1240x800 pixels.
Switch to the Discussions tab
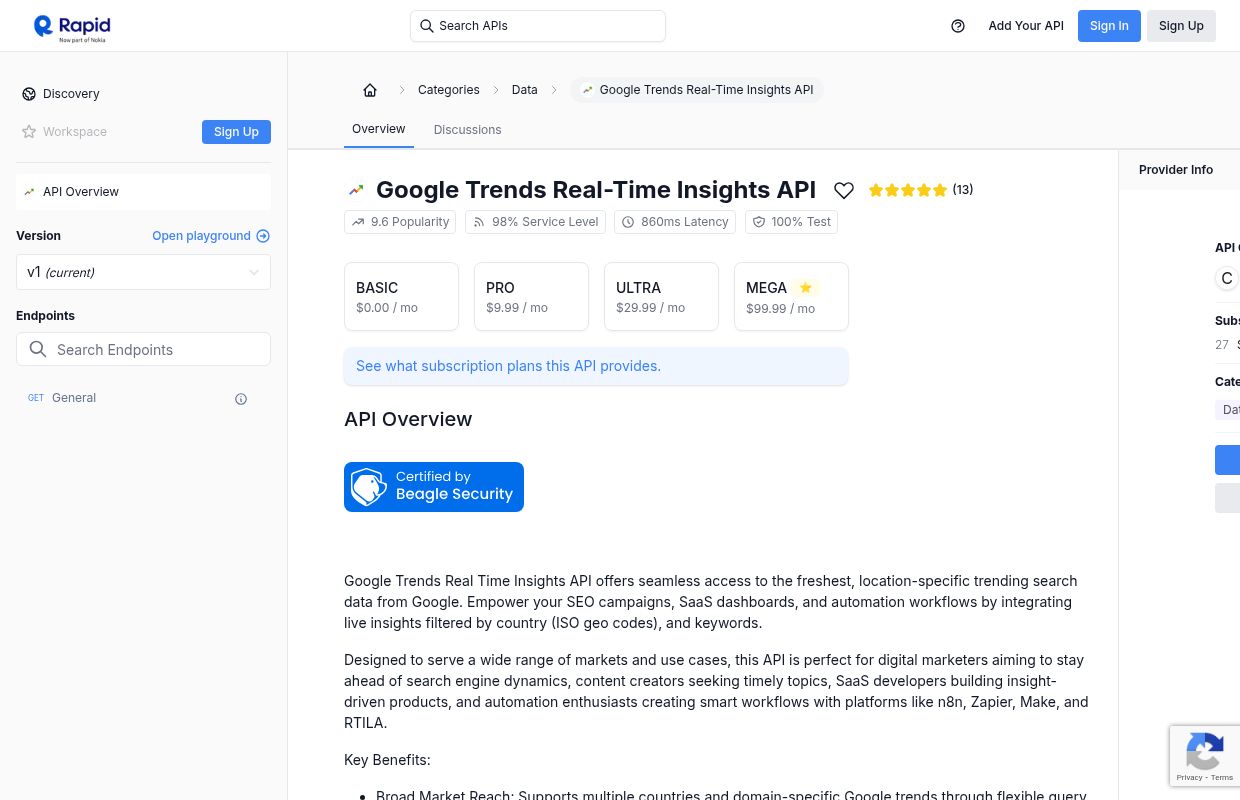[x=467, y=130]
